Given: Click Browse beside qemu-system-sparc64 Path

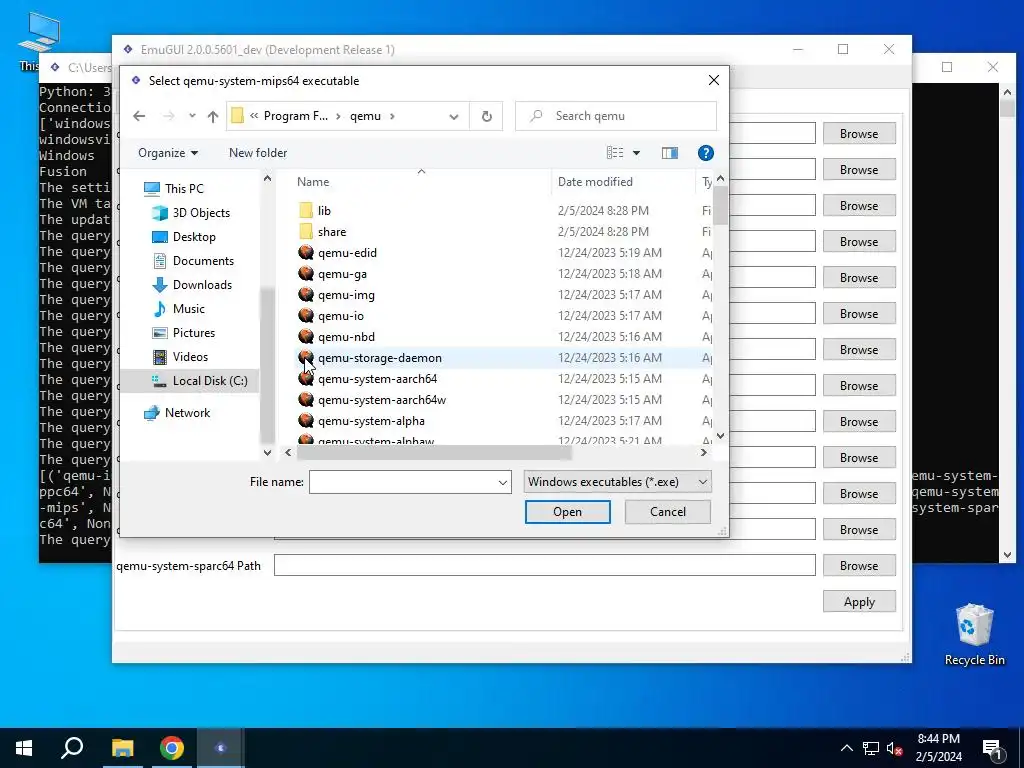Looking at the screenshot, I should click(x=859, y=566).
